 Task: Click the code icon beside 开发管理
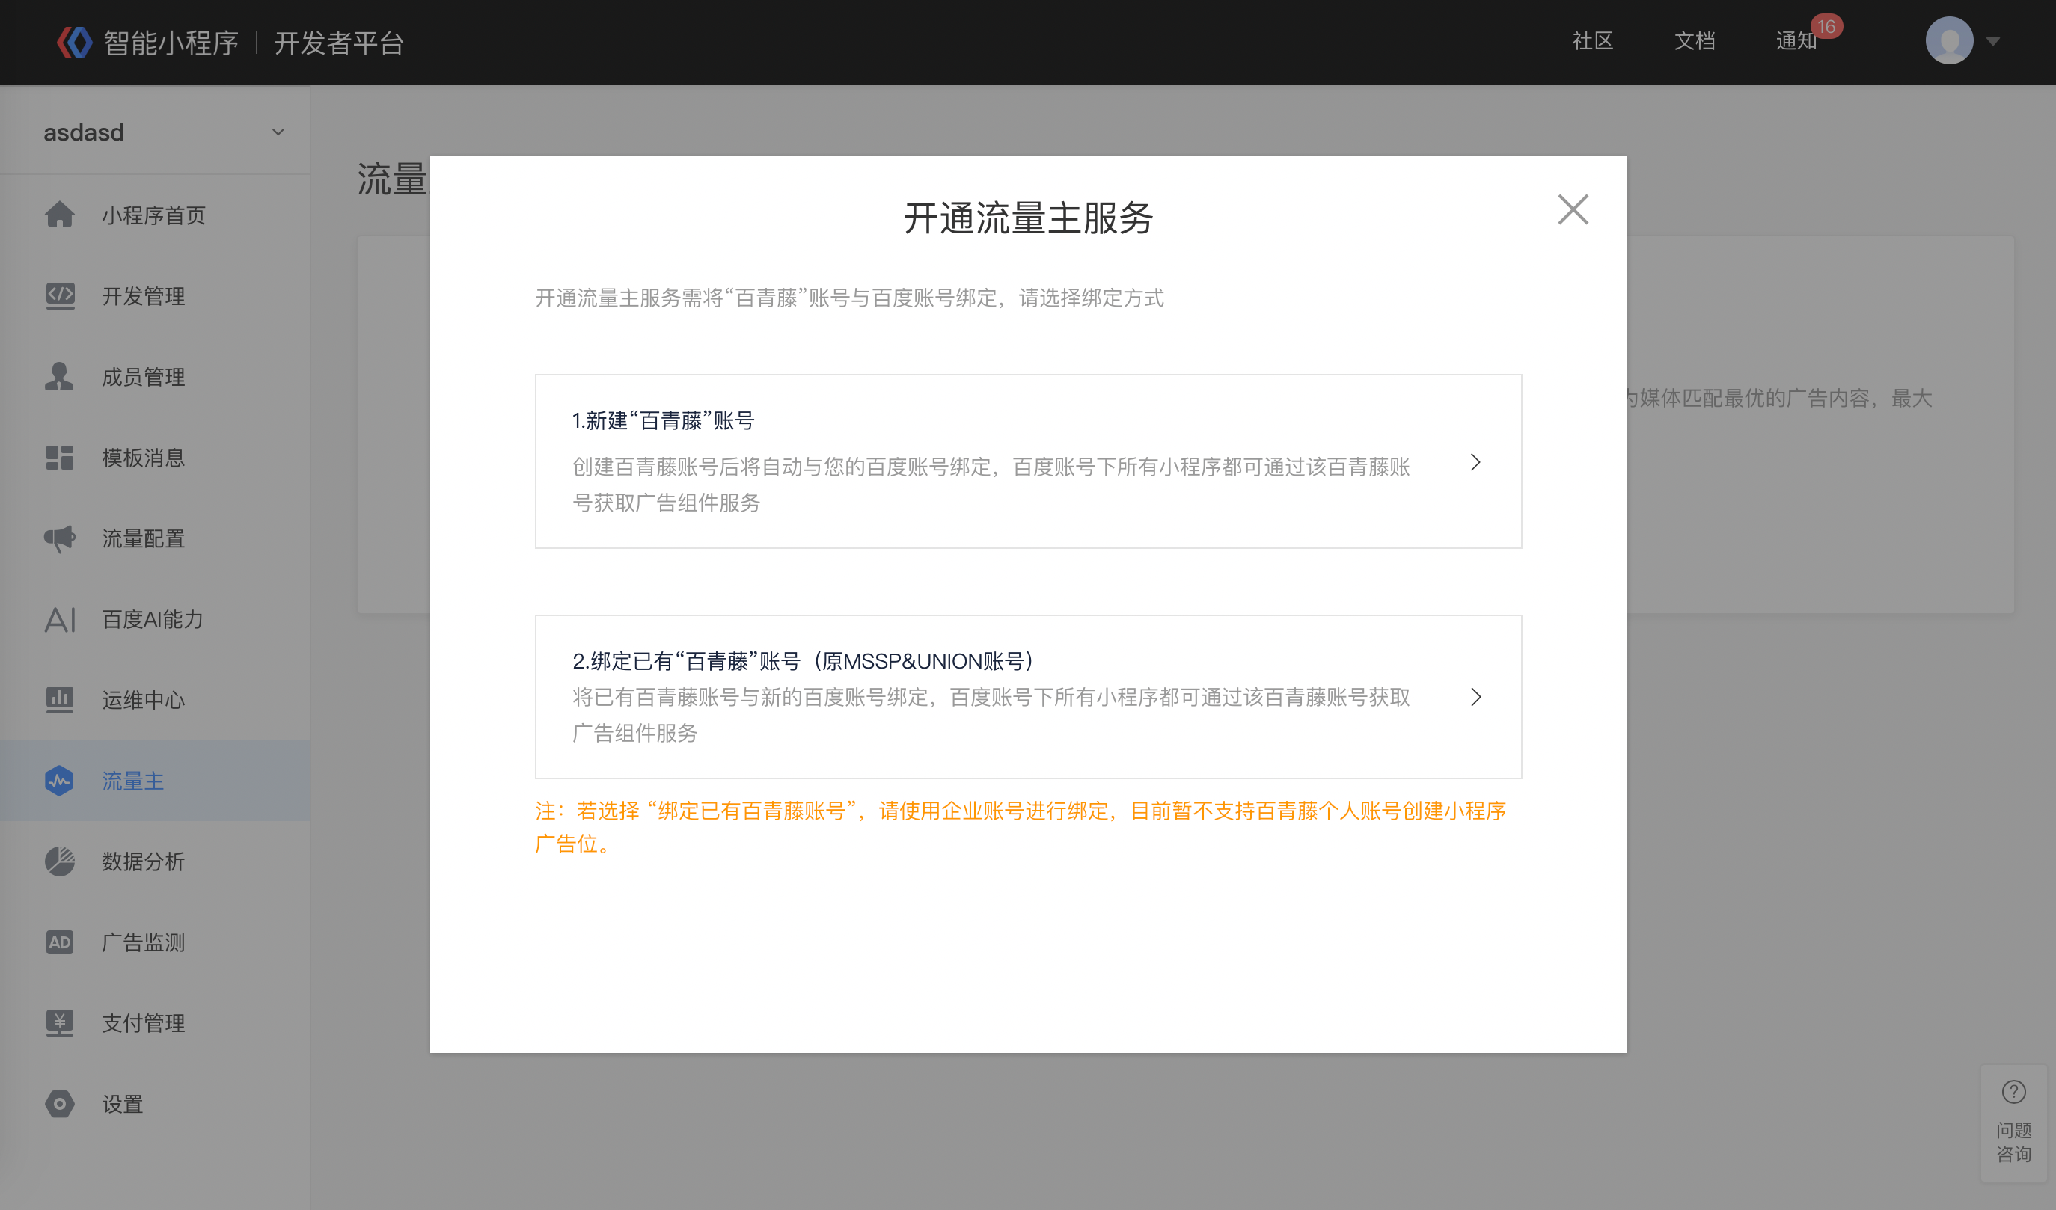coord(60,295)
